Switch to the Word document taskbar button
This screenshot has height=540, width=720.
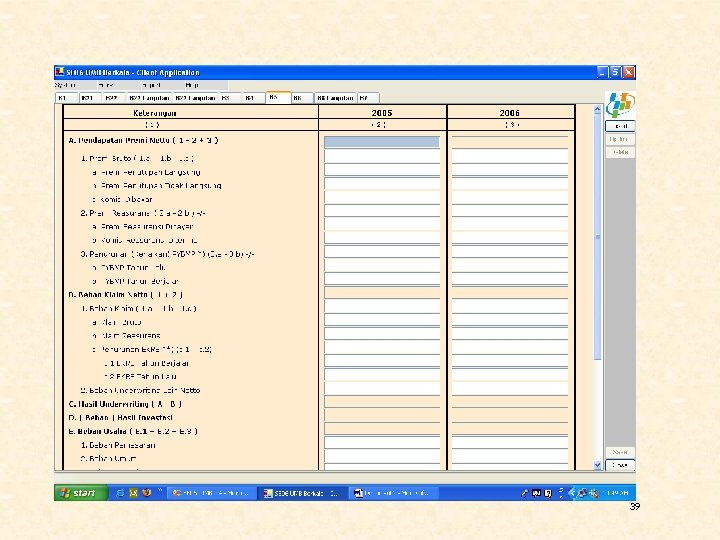(392, 493)
